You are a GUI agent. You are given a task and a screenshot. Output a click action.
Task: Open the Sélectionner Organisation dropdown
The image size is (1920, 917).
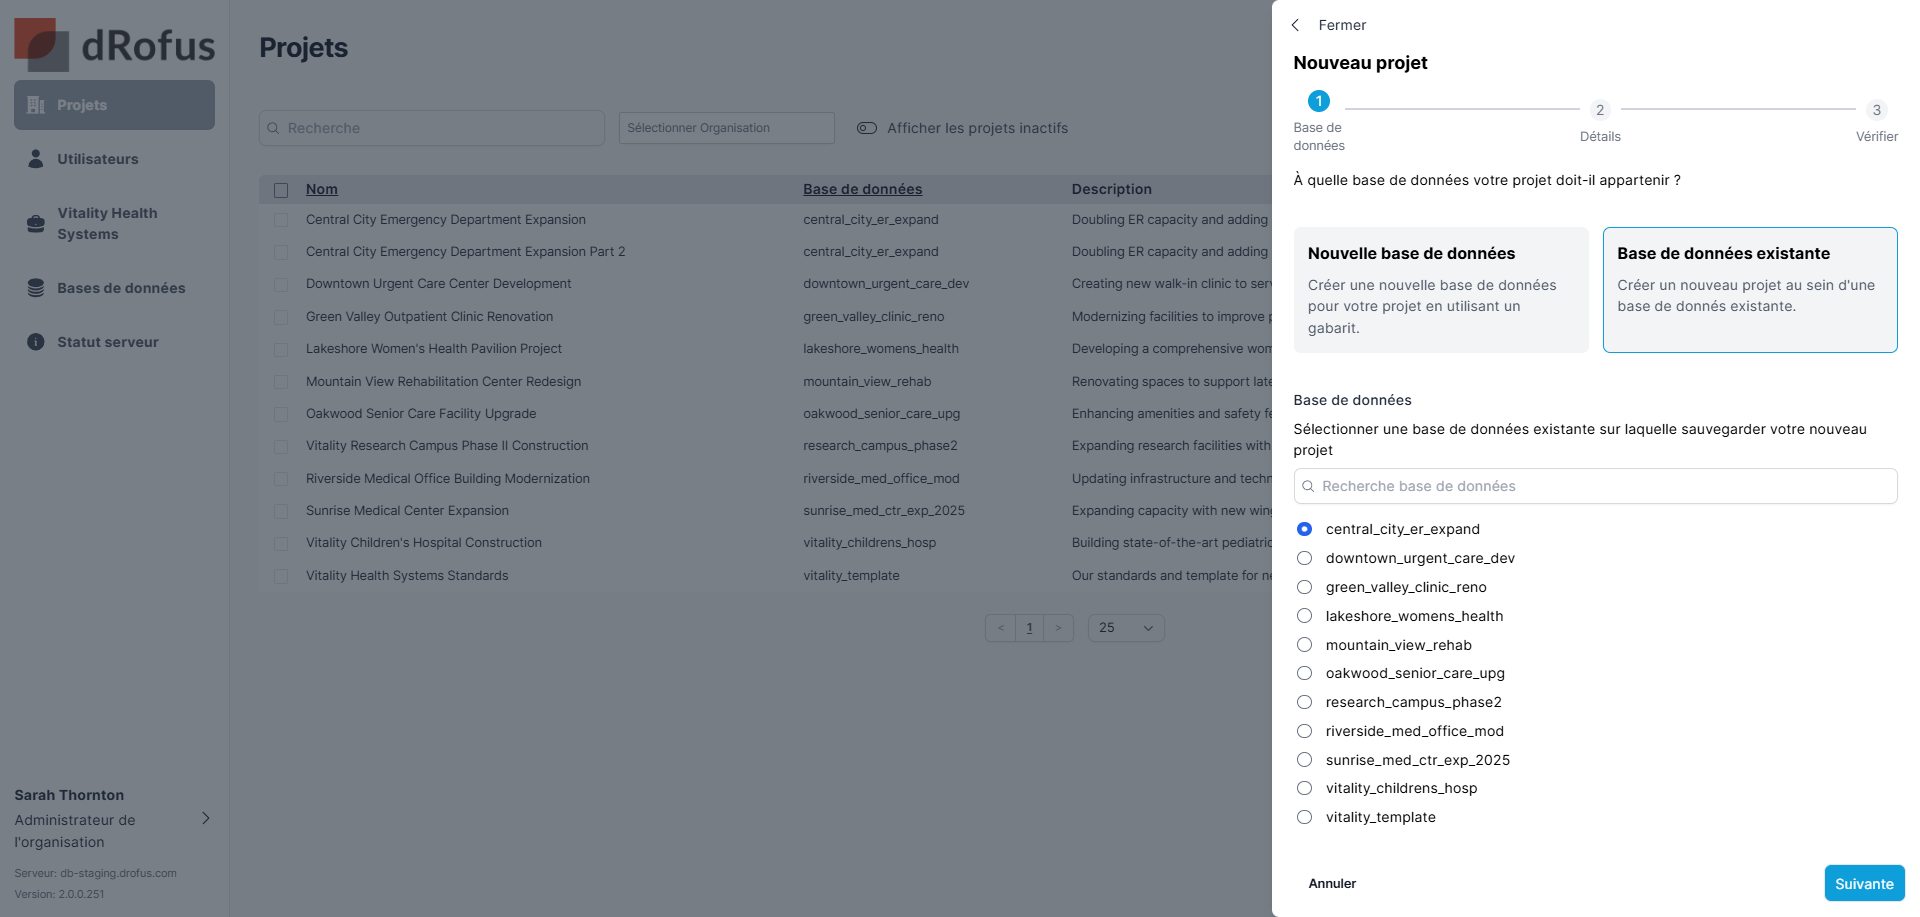coord(726,128)
